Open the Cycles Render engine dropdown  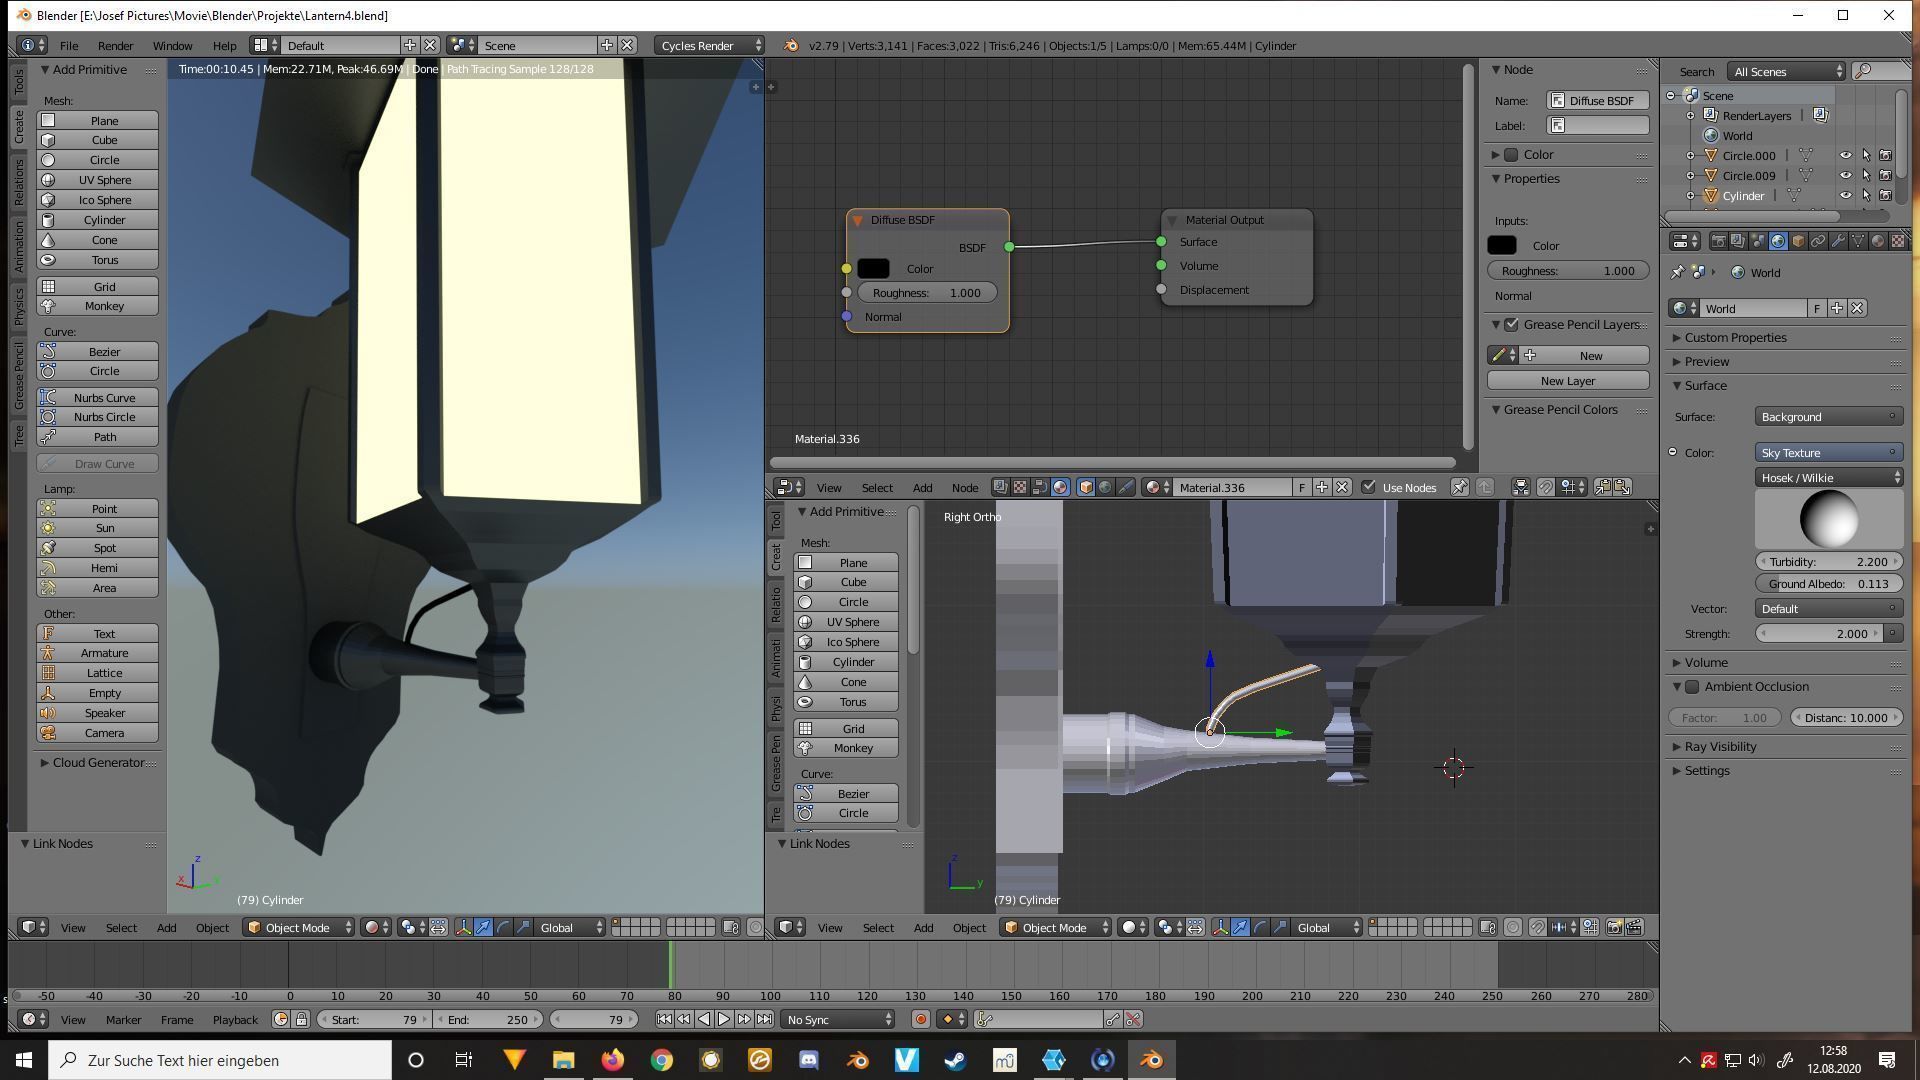pyautogui.click(x=710, y=45)
